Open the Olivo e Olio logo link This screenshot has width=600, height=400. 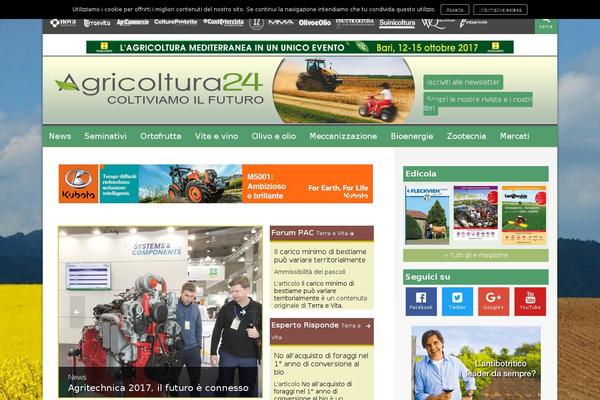pos(315,23)
